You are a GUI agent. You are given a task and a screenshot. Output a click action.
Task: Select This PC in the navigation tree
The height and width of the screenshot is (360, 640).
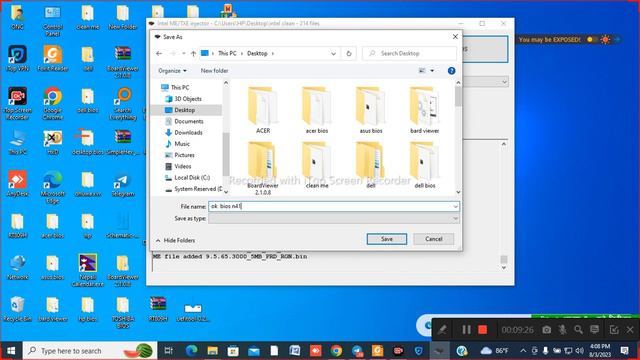pyautogui.click(x=176, y=87)
